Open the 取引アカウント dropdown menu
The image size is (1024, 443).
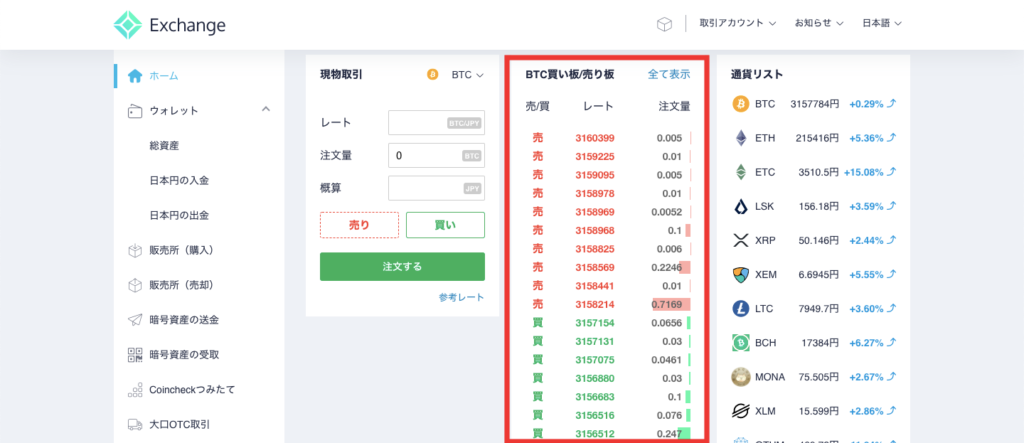click(x=738, y=23)
